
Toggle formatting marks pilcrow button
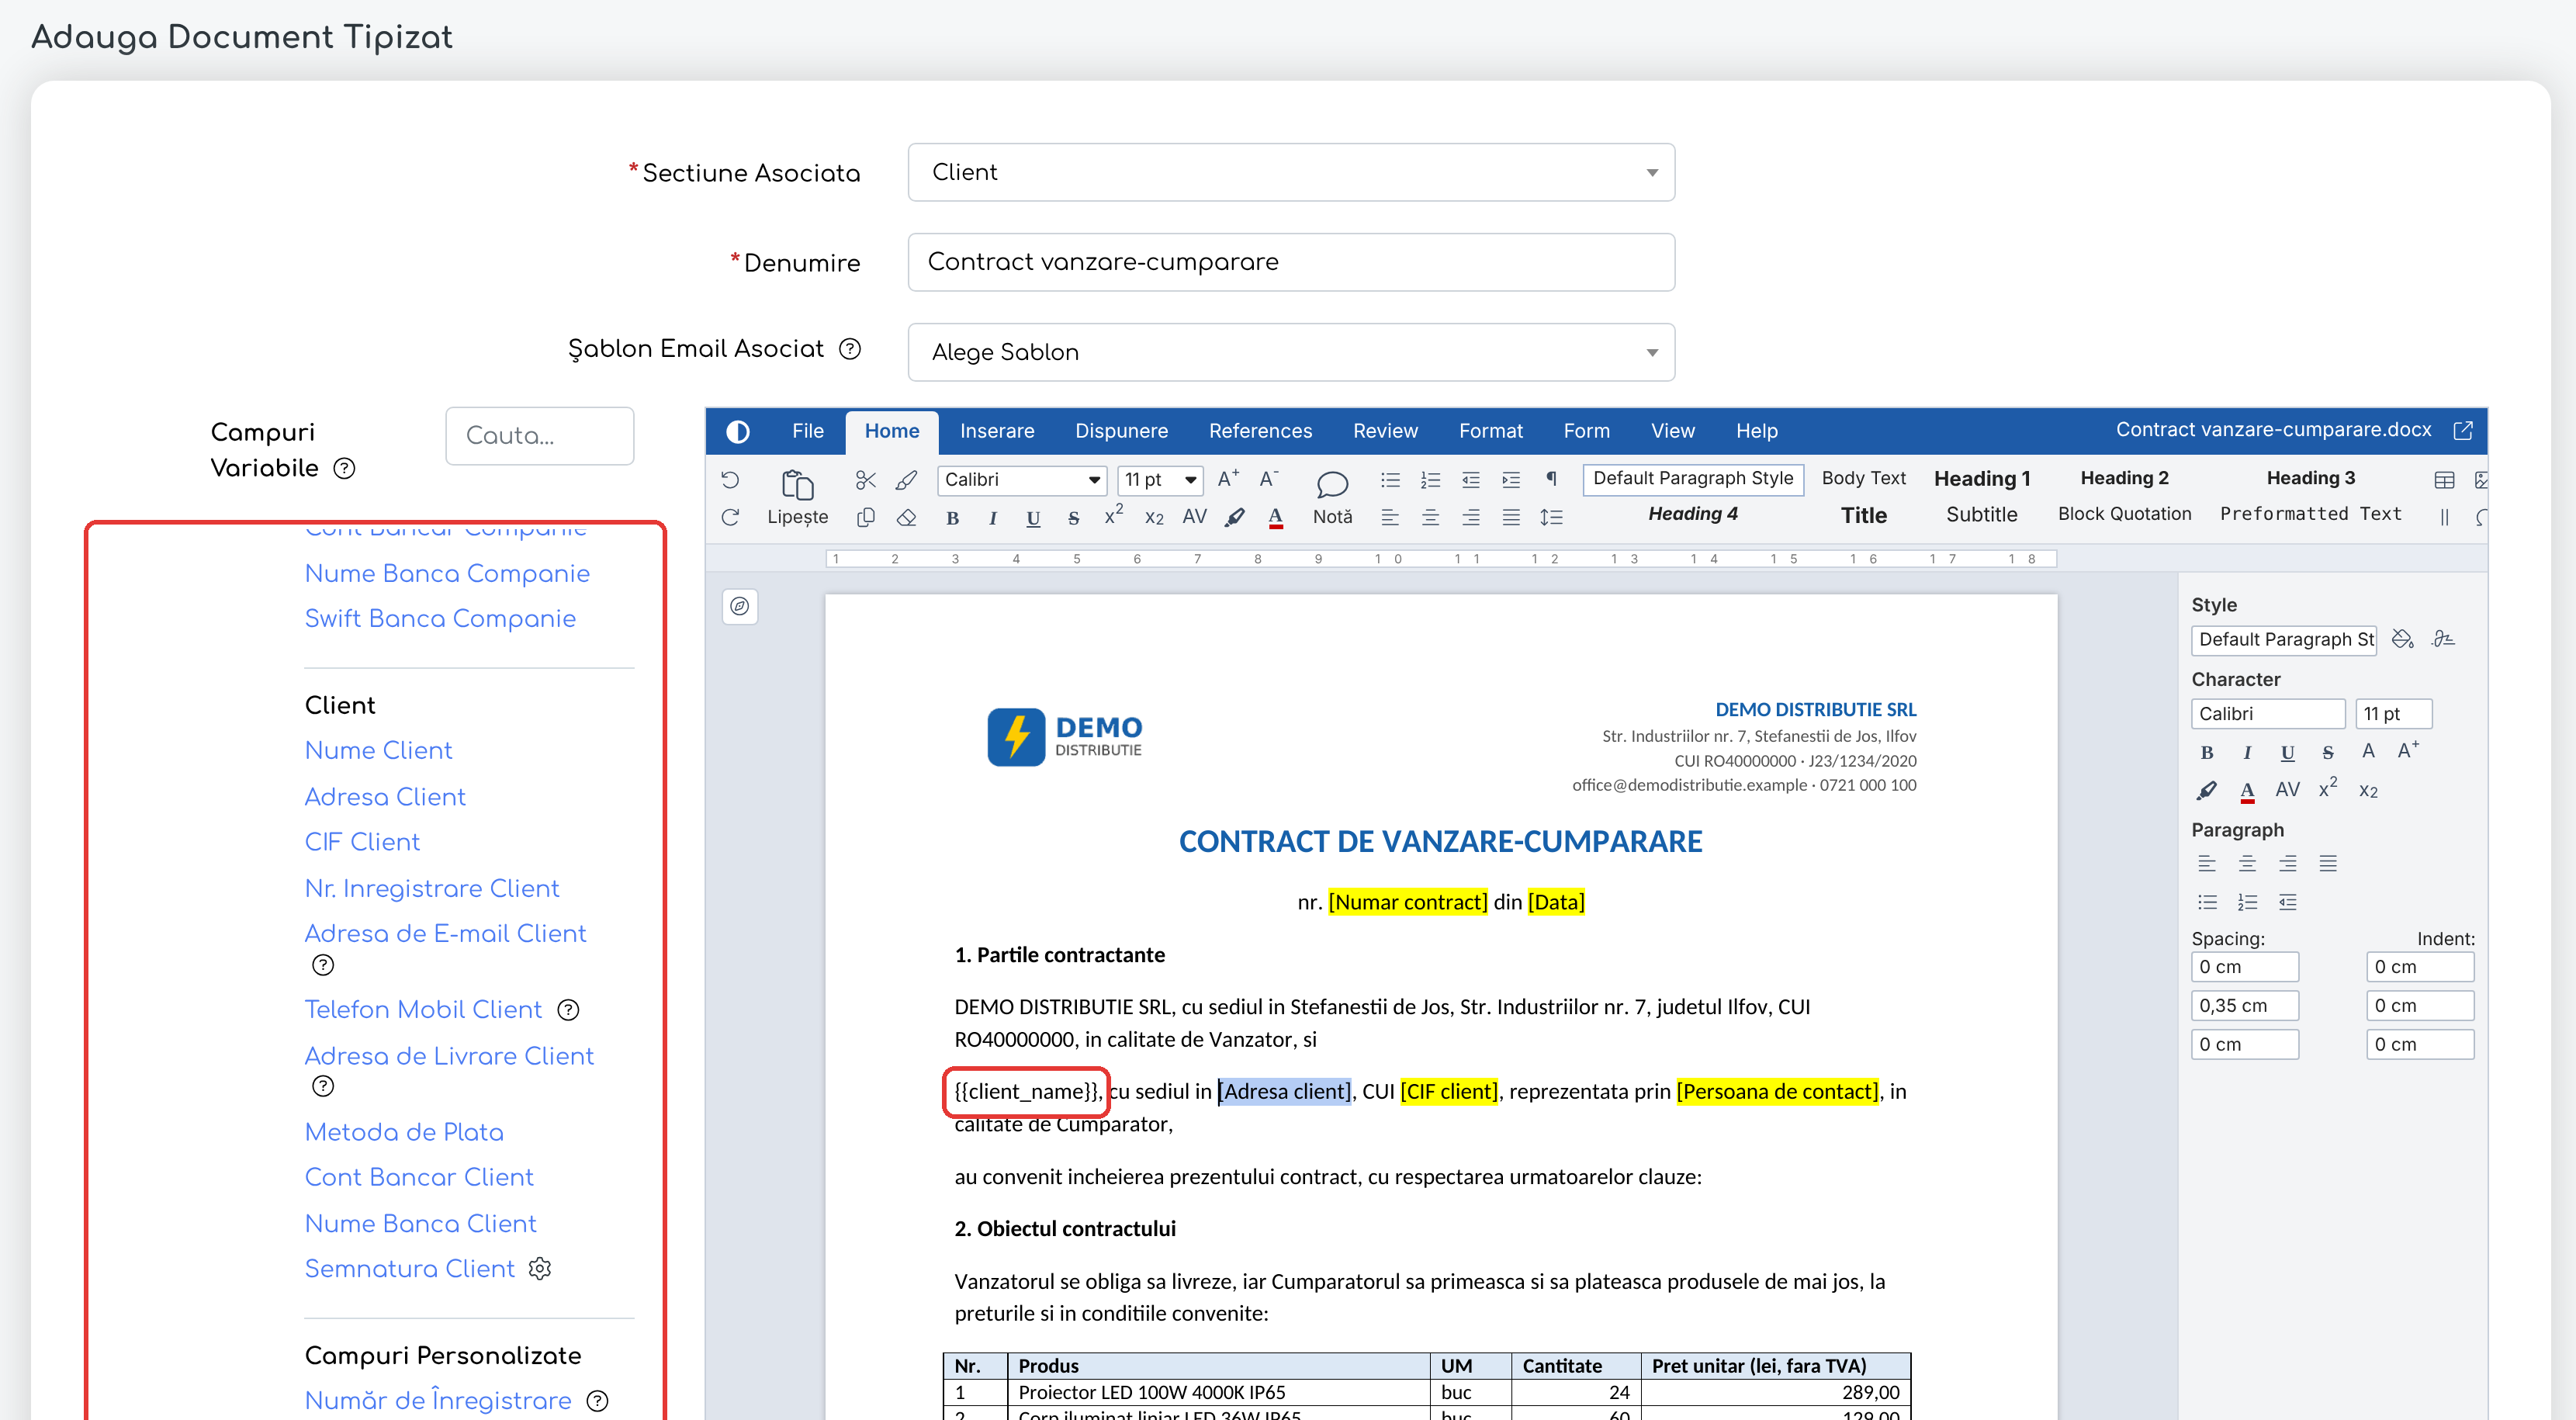[x=1551, y=479]
